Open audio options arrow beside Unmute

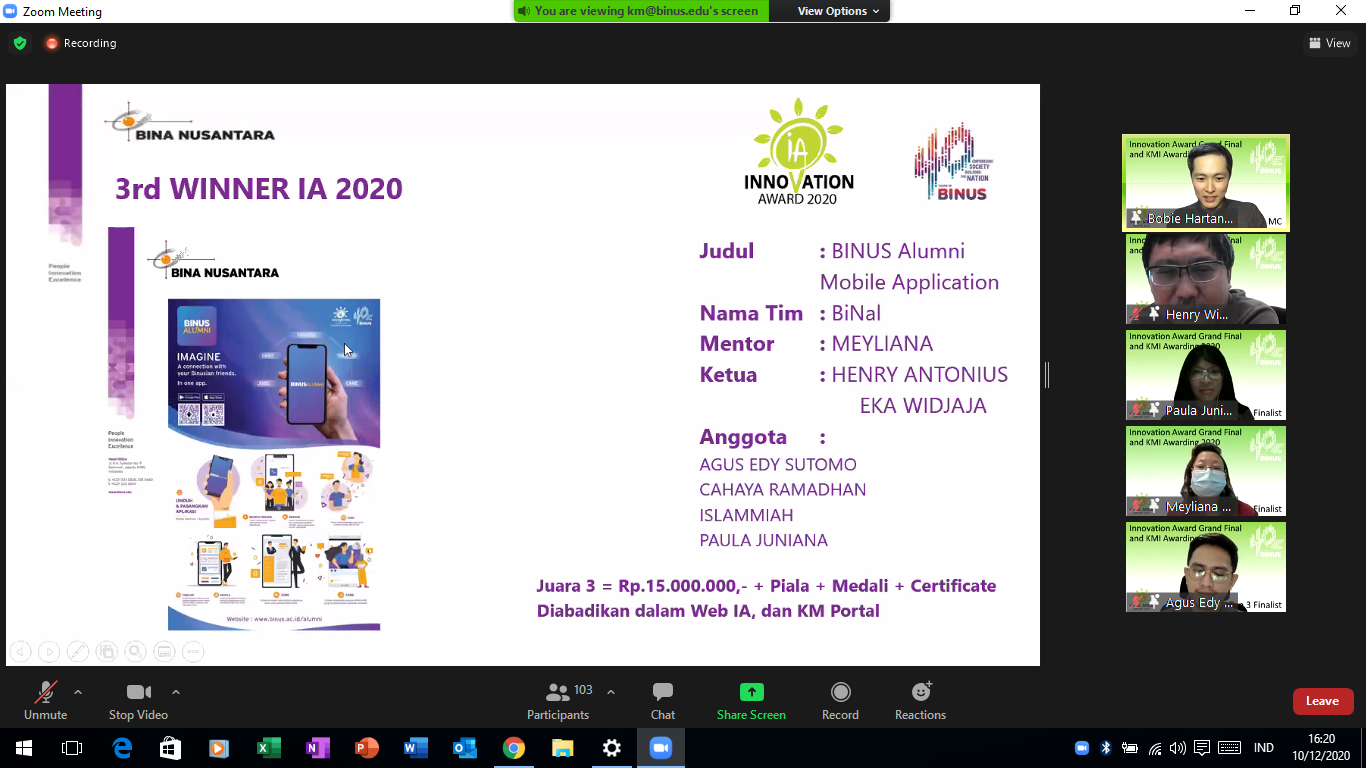click(78, 692)
